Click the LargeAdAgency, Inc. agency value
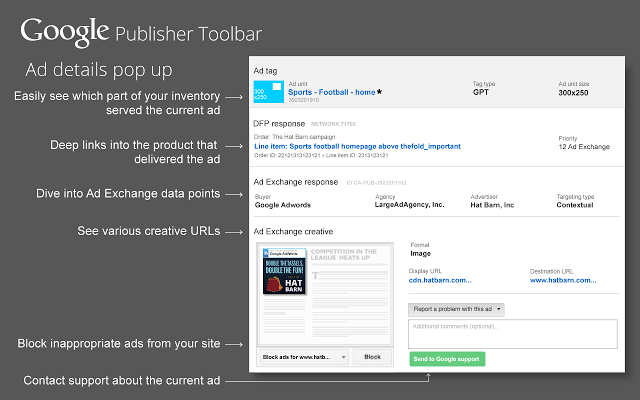 409,204
